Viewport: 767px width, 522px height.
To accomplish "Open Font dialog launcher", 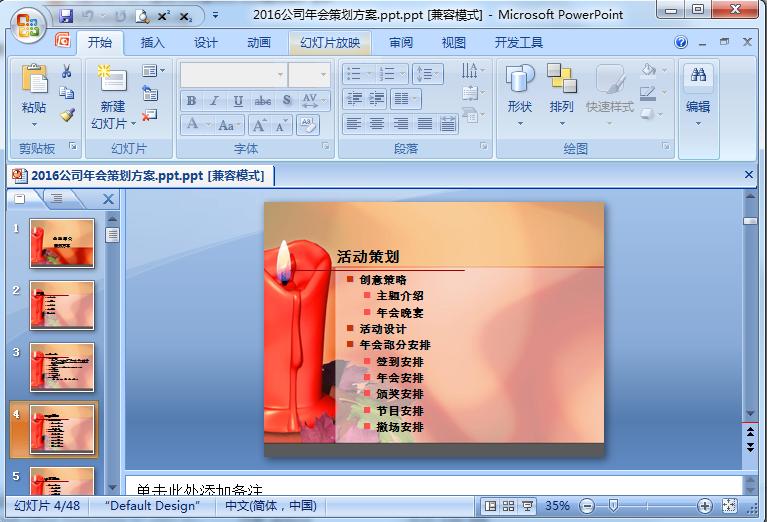I will tap(325, 146).
